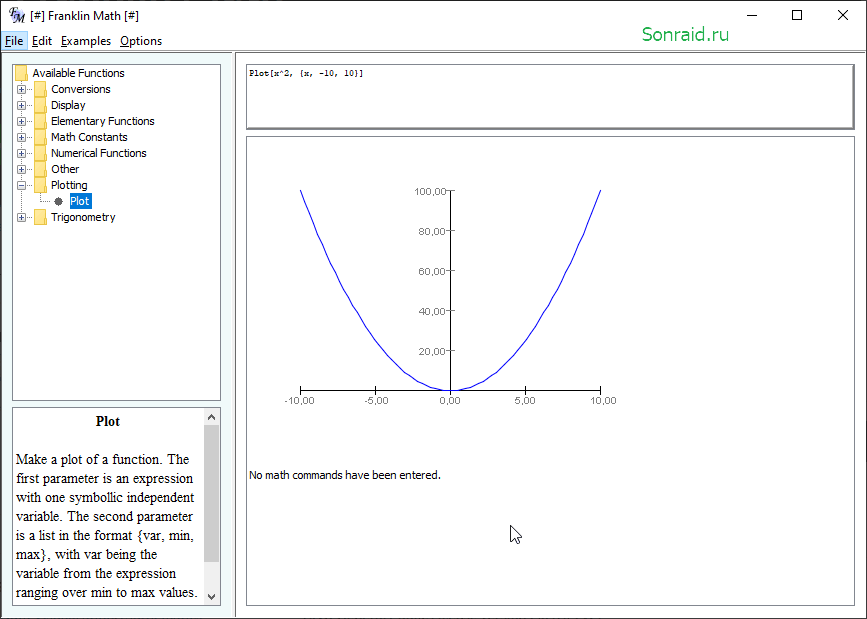Open the File menu
The image size is (867, 619).
[14, 41]
